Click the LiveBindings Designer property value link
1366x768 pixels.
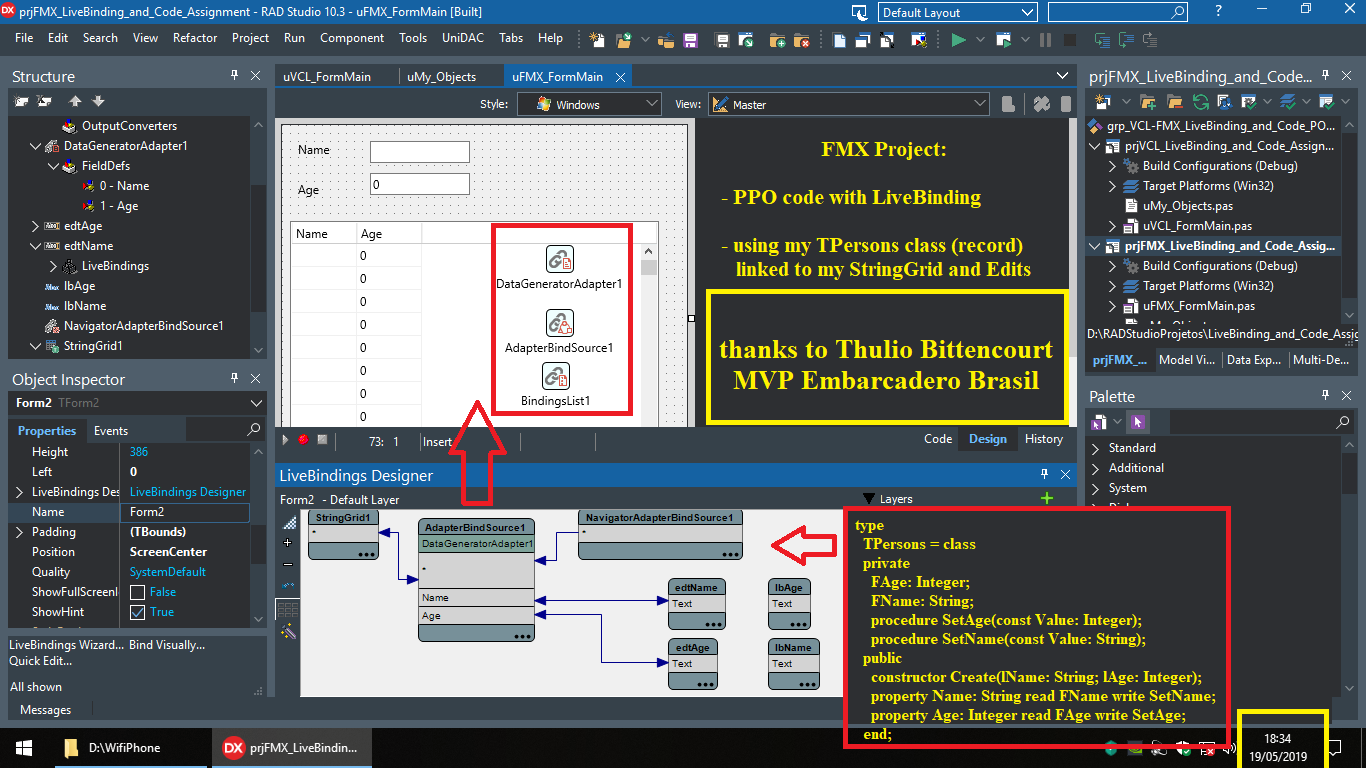click(188, 492)
